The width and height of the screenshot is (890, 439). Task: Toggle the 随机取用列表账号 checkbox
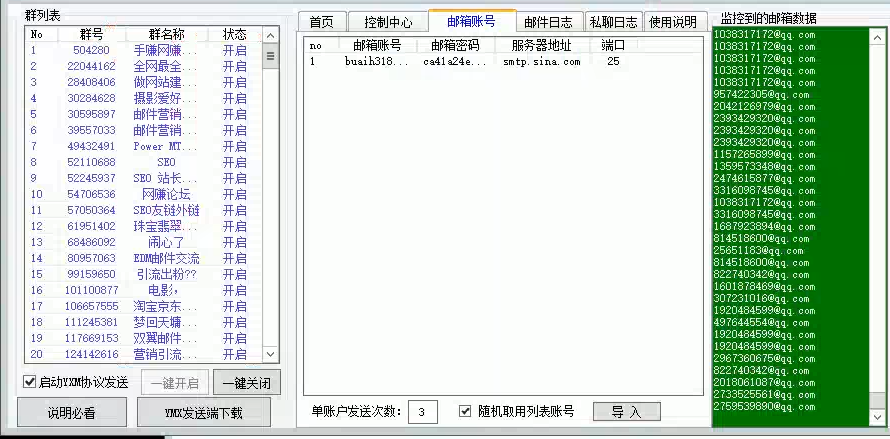pyautogui.click(x=465, y=411)
